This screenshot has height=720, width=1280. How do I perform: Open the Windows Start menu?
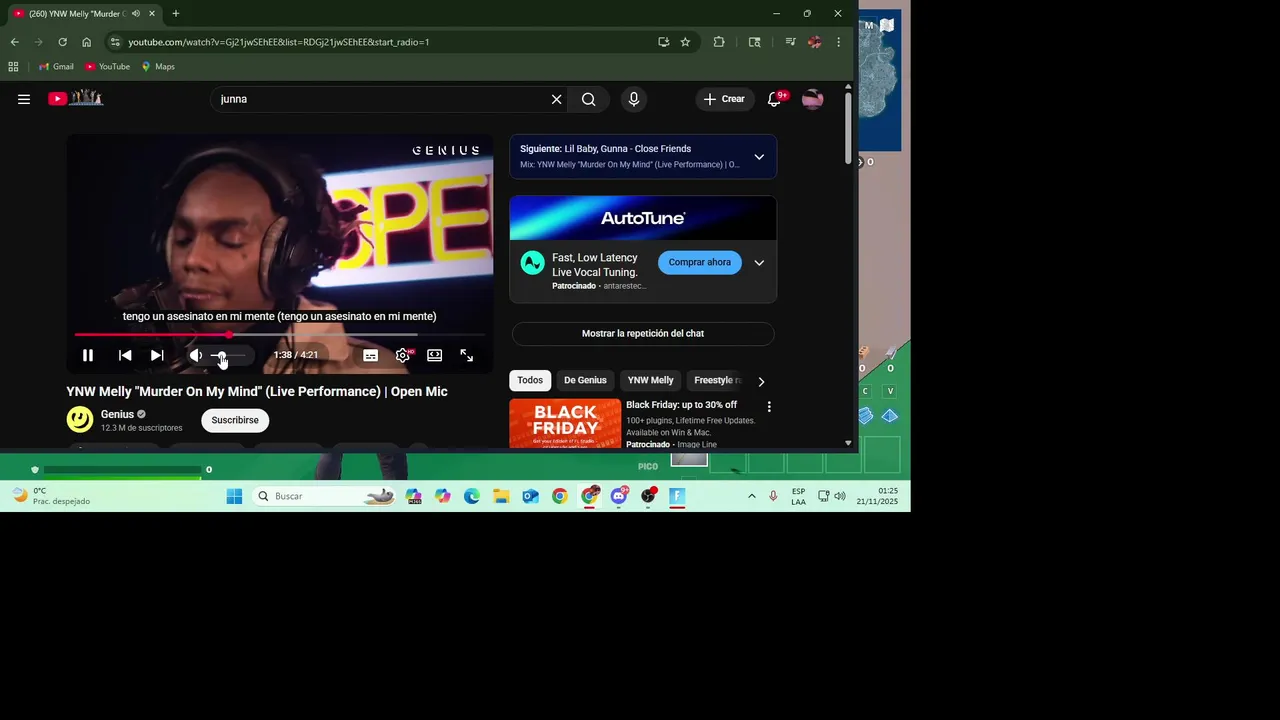click(234, 496)
